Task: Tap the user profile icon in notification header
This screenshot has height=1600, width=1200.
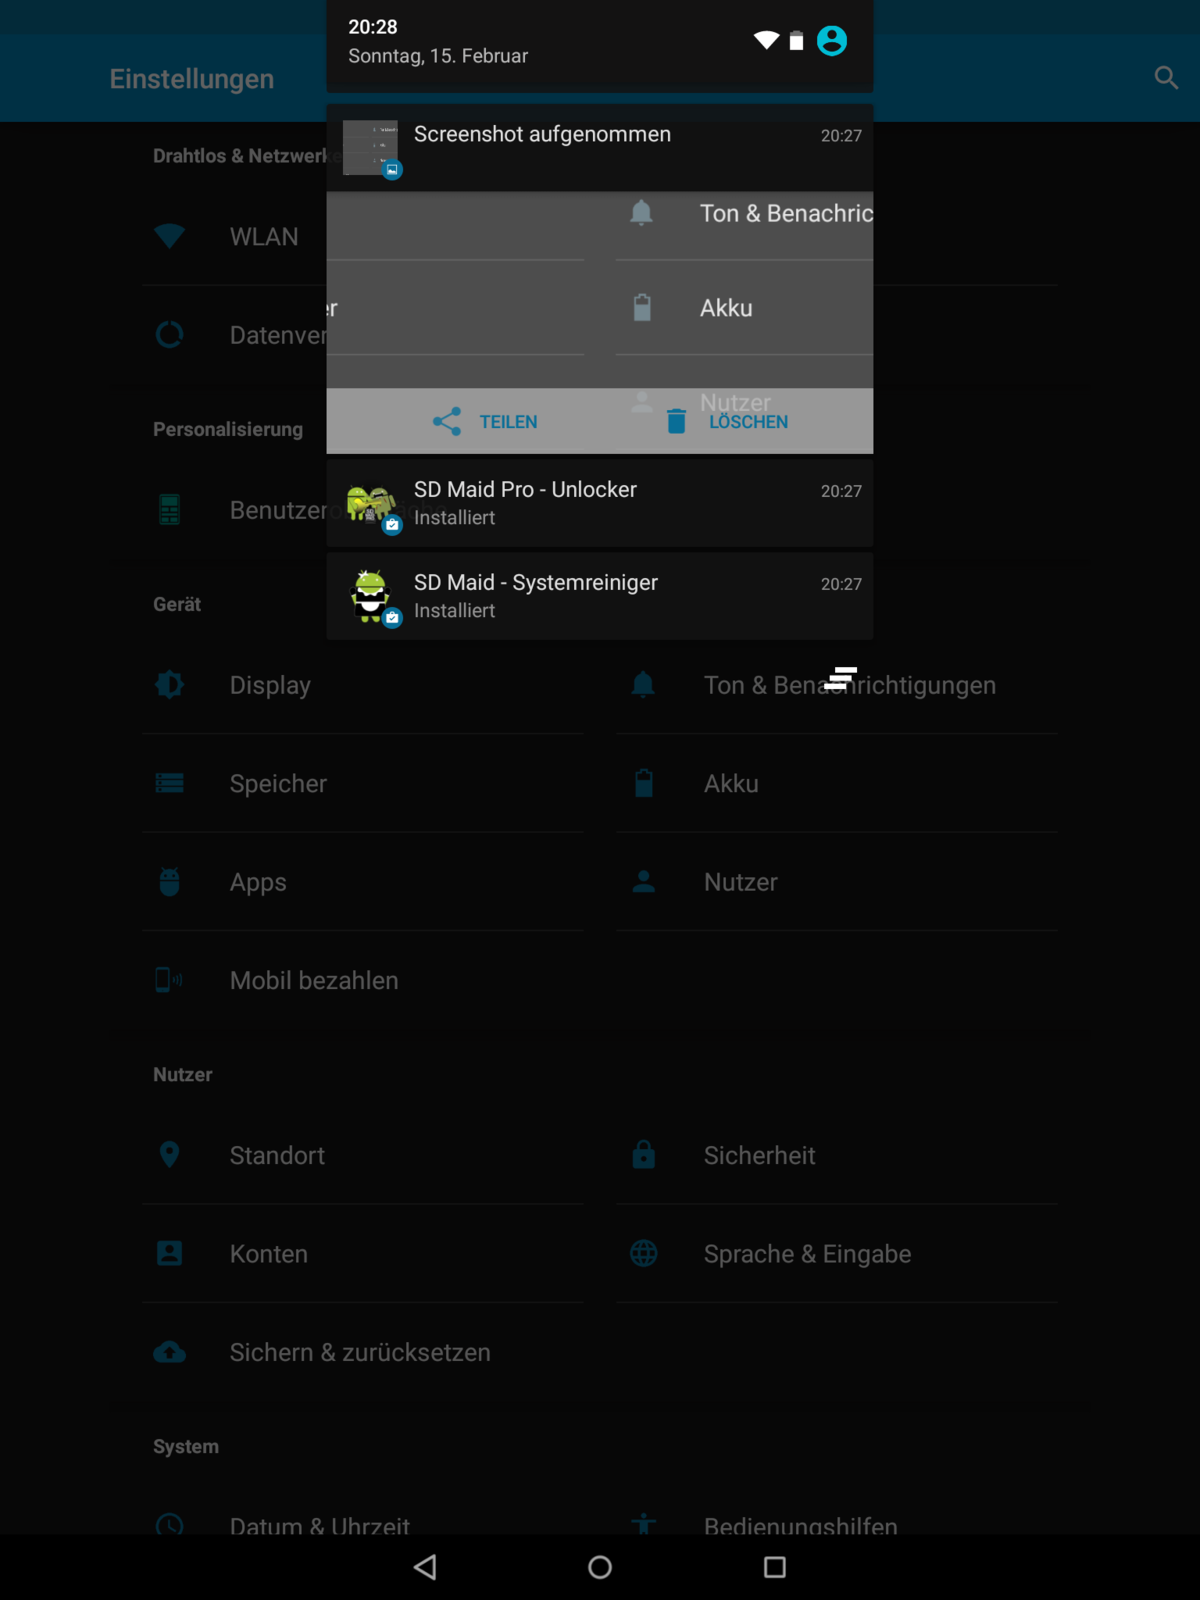Action: pyautogui.click(x=831, y=41)
